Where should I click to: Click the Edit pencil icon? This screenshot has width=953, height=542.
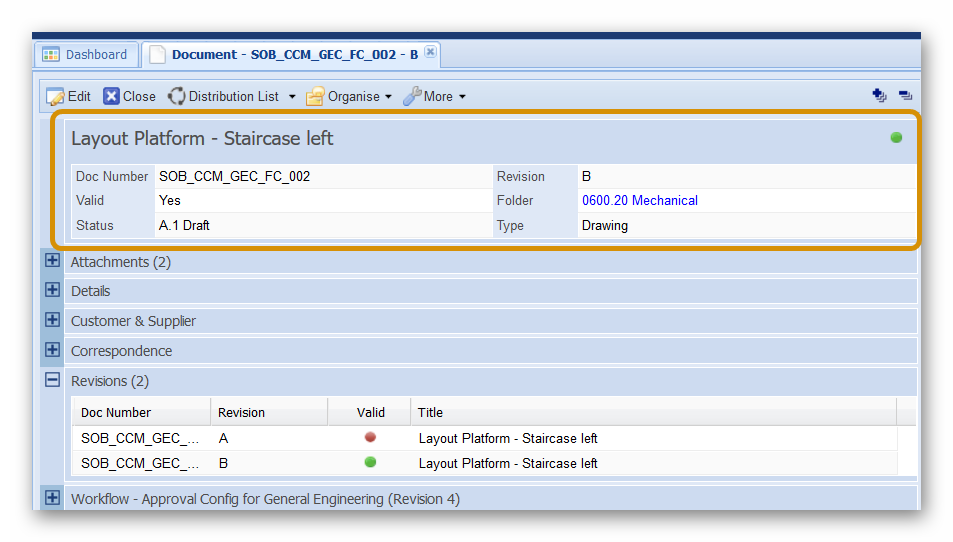[x=55, y=97]
